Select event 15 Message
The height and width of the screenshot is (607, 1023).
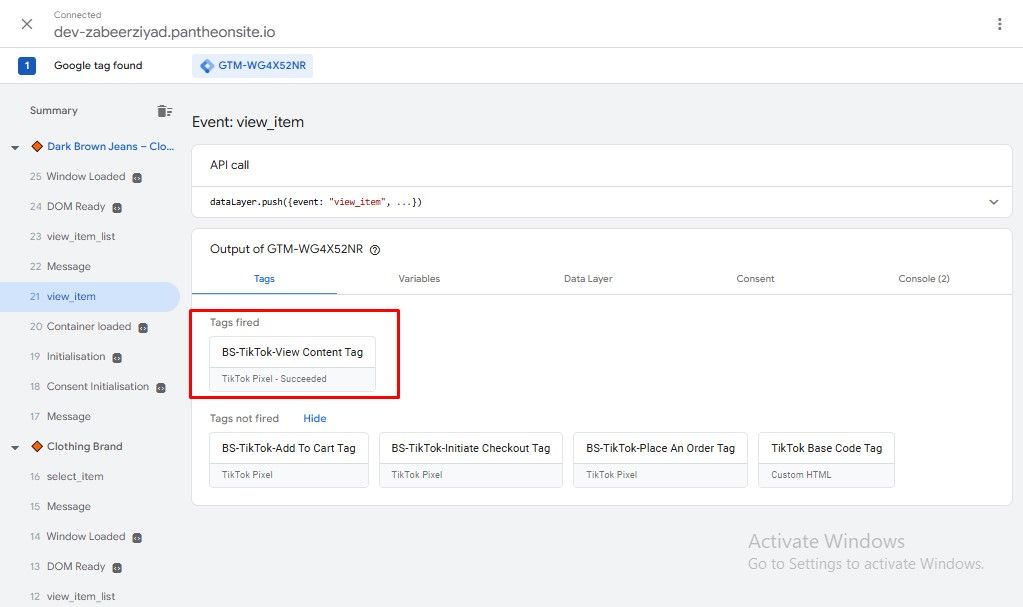60,506
